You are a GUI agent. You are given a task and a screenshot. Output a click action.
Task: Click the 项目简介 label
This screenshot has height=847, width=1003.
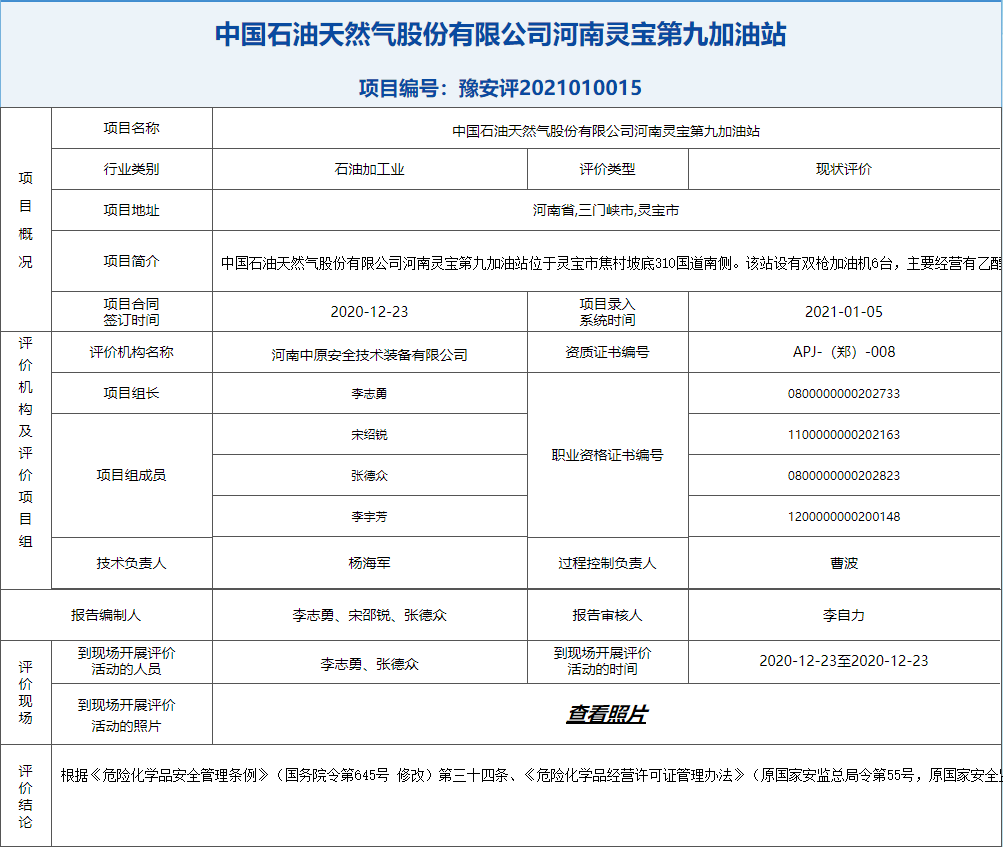point(132,261)
